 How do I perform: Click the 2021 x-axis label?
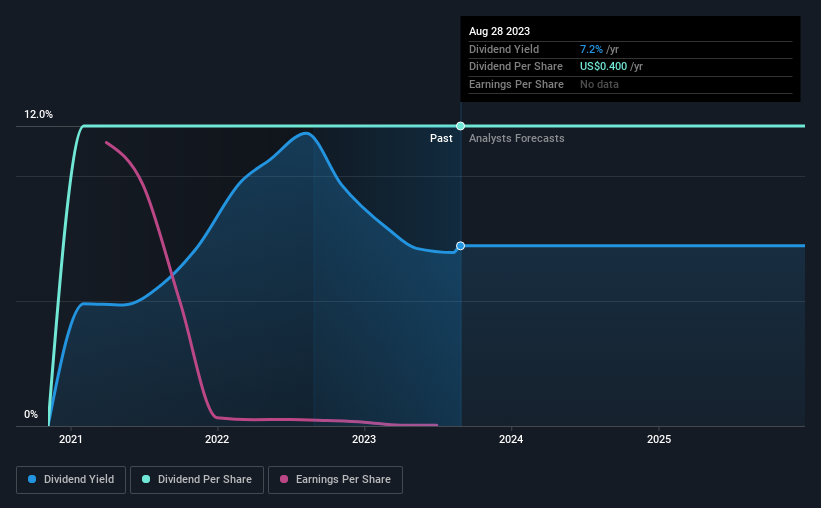(71, 439)
